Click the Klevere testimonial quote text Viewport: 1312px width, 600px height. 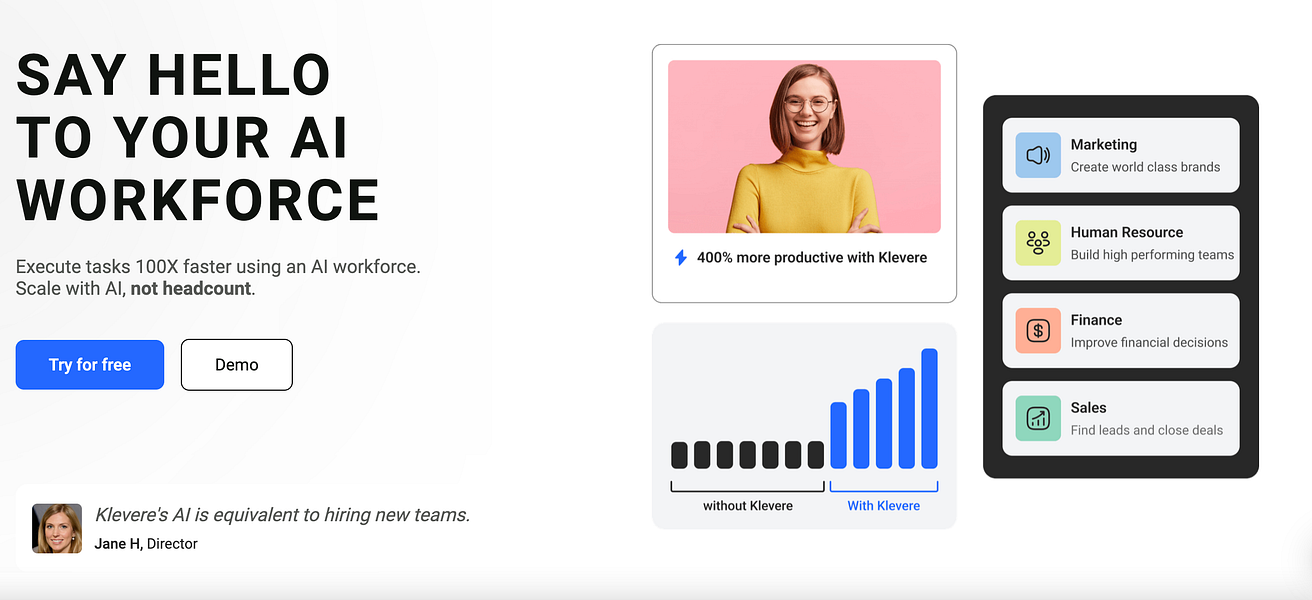281,514
